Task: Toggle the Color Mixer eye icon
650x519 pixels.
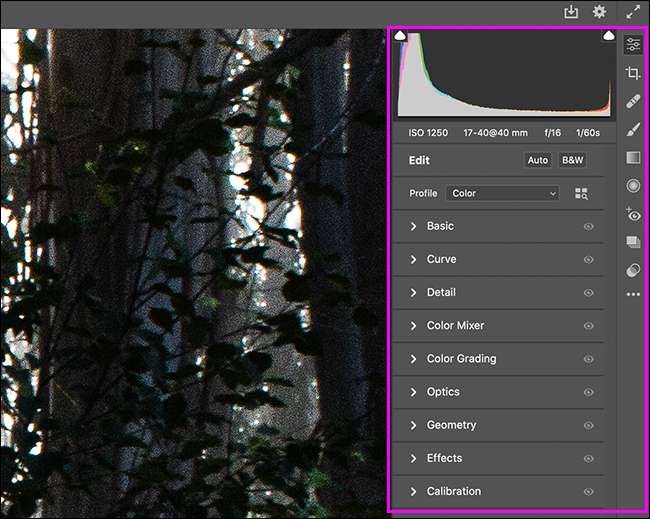Action: (588, 326)
